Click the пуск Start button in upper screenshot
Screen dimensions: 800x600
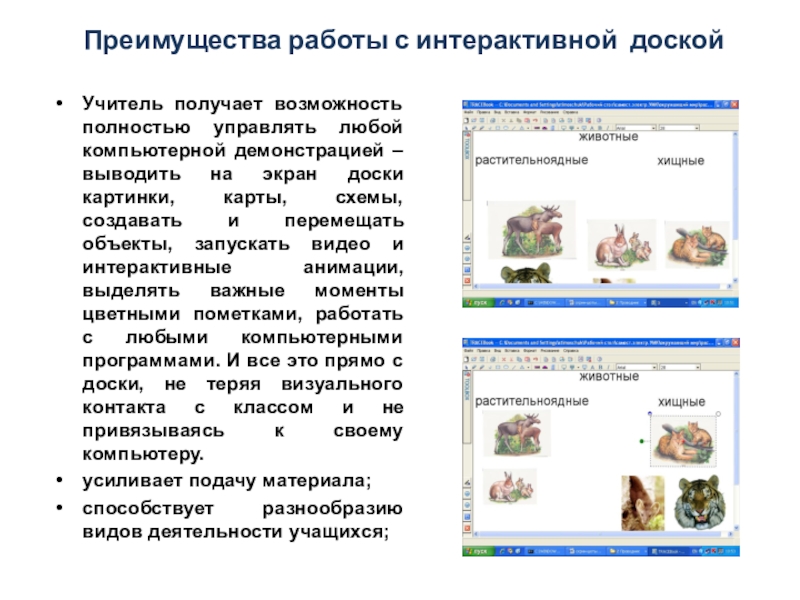pos(478,303)
